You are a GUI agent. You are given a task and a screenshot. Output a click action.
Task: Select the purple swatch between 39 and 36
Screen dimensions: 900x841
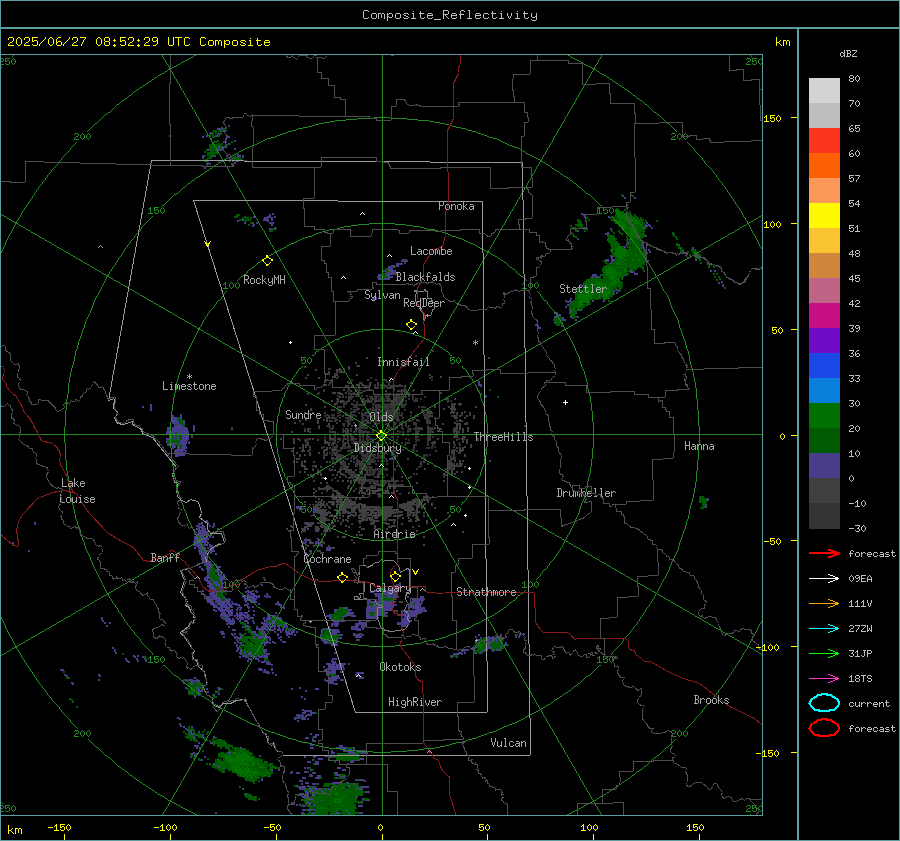tap(824, 340)
